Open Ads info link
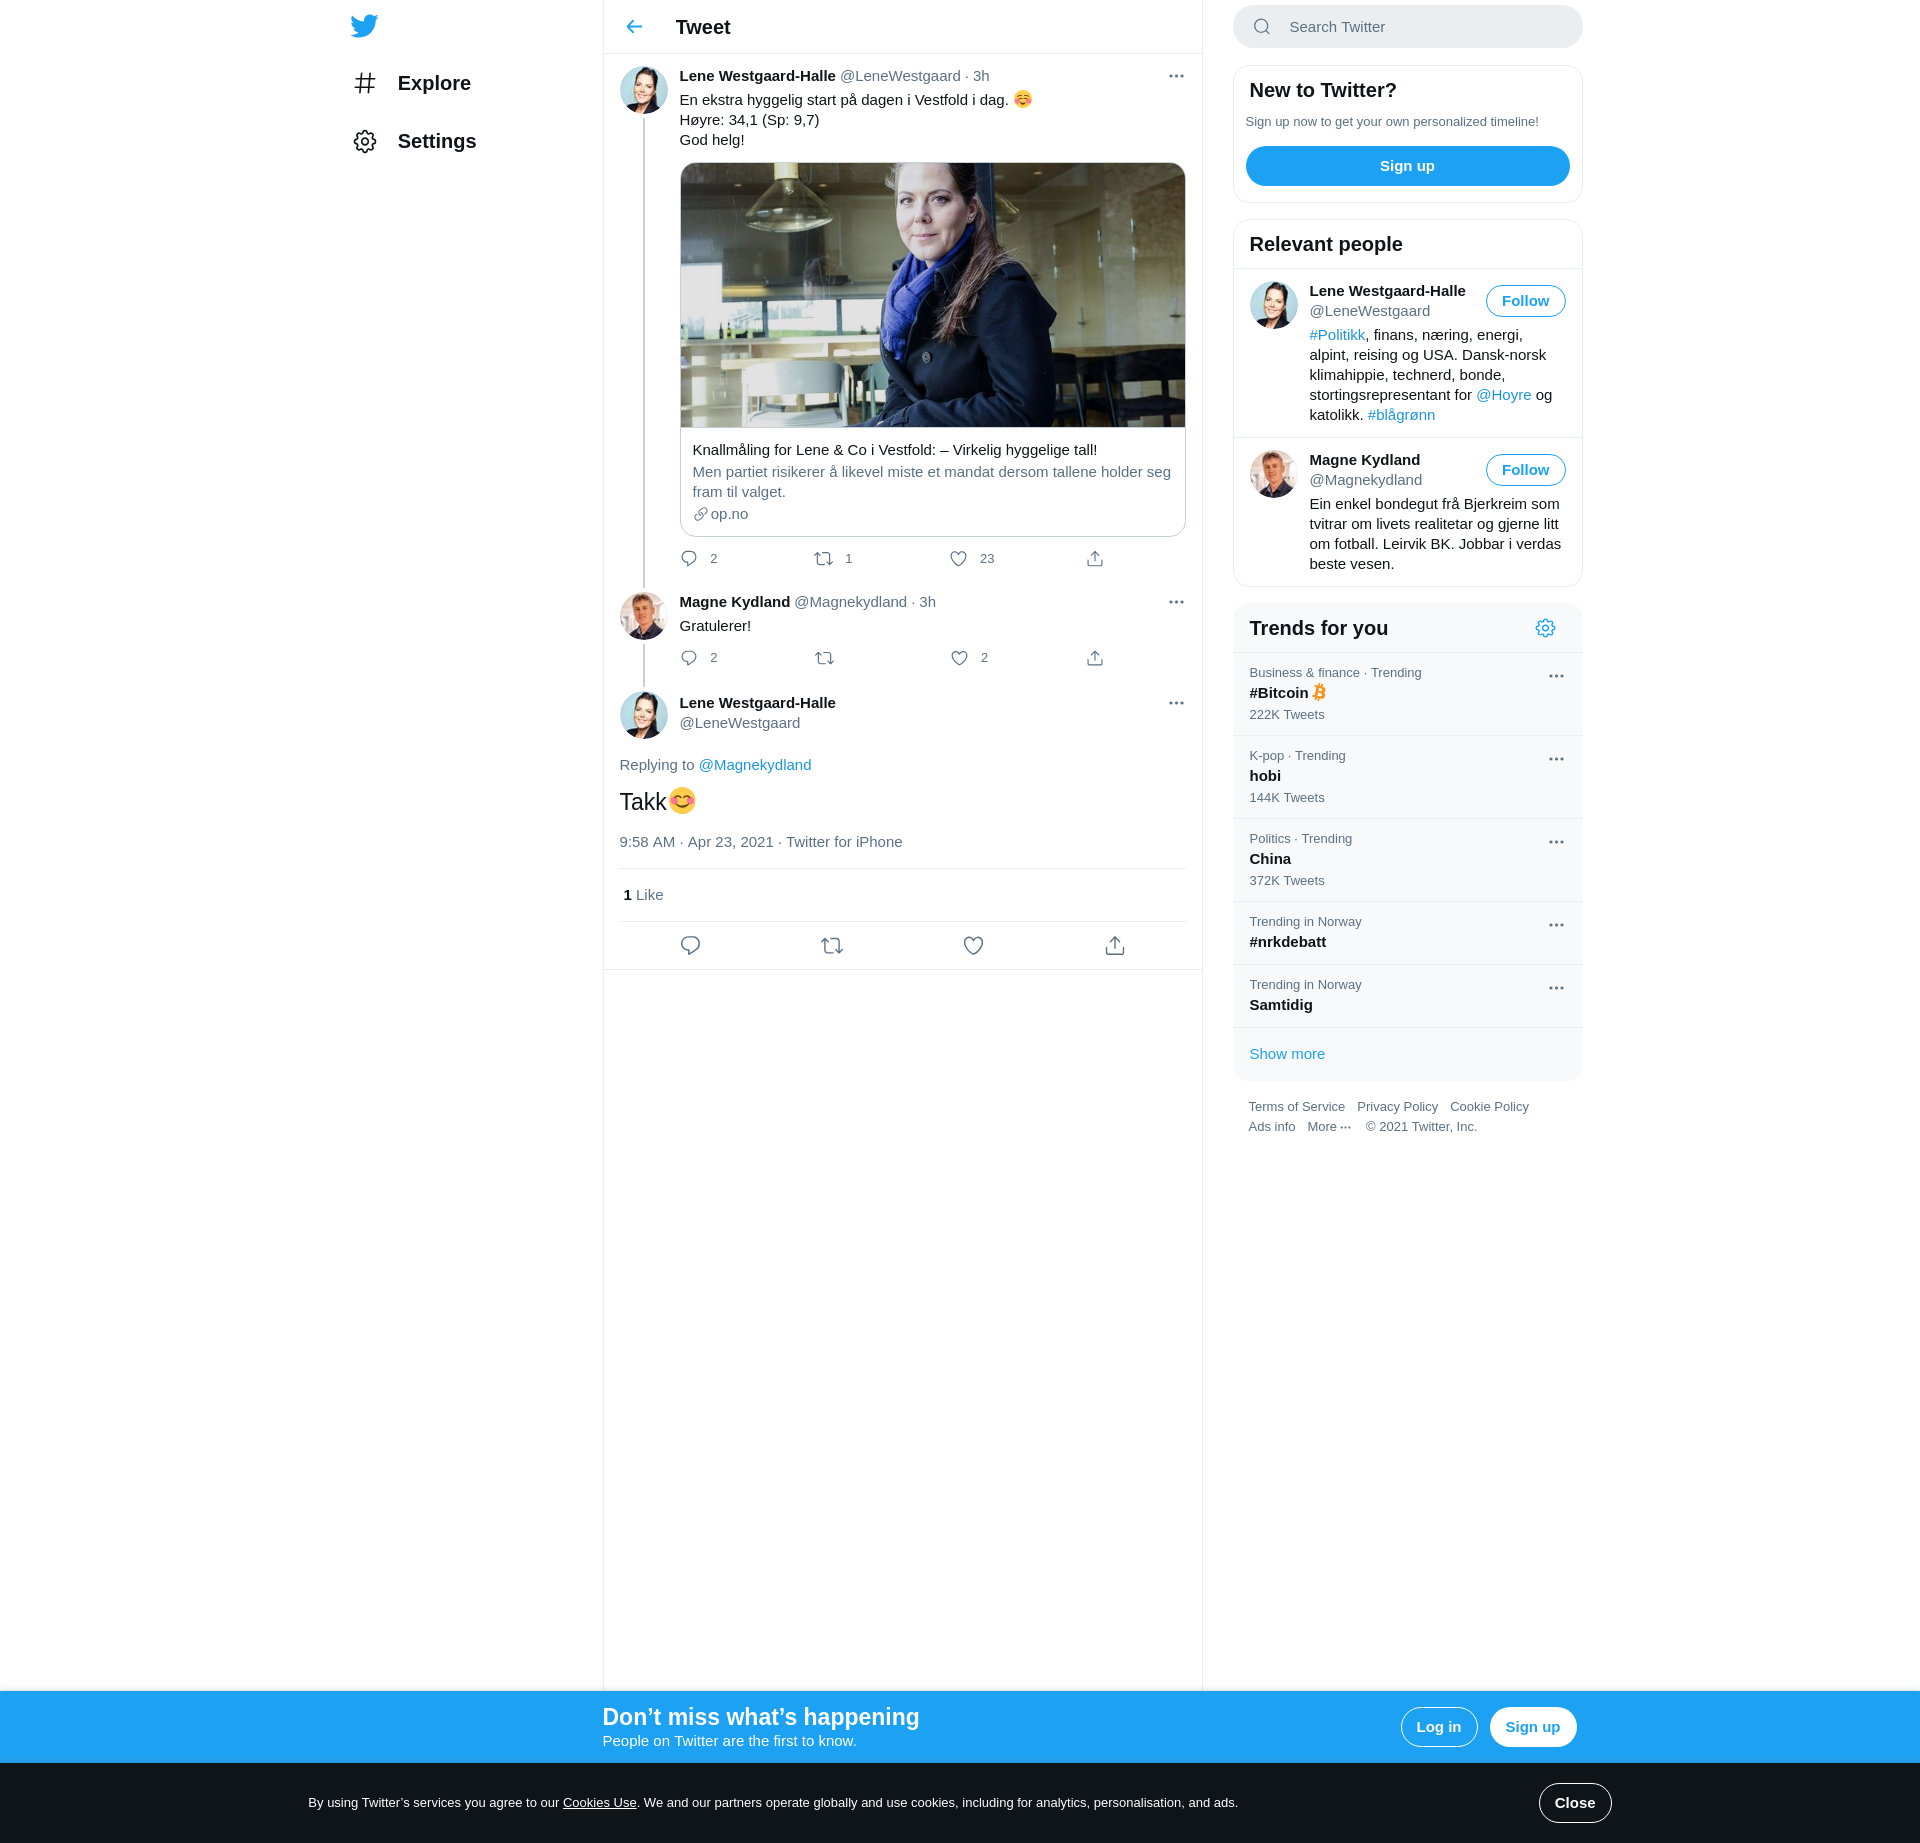 click(1271, 1127)
